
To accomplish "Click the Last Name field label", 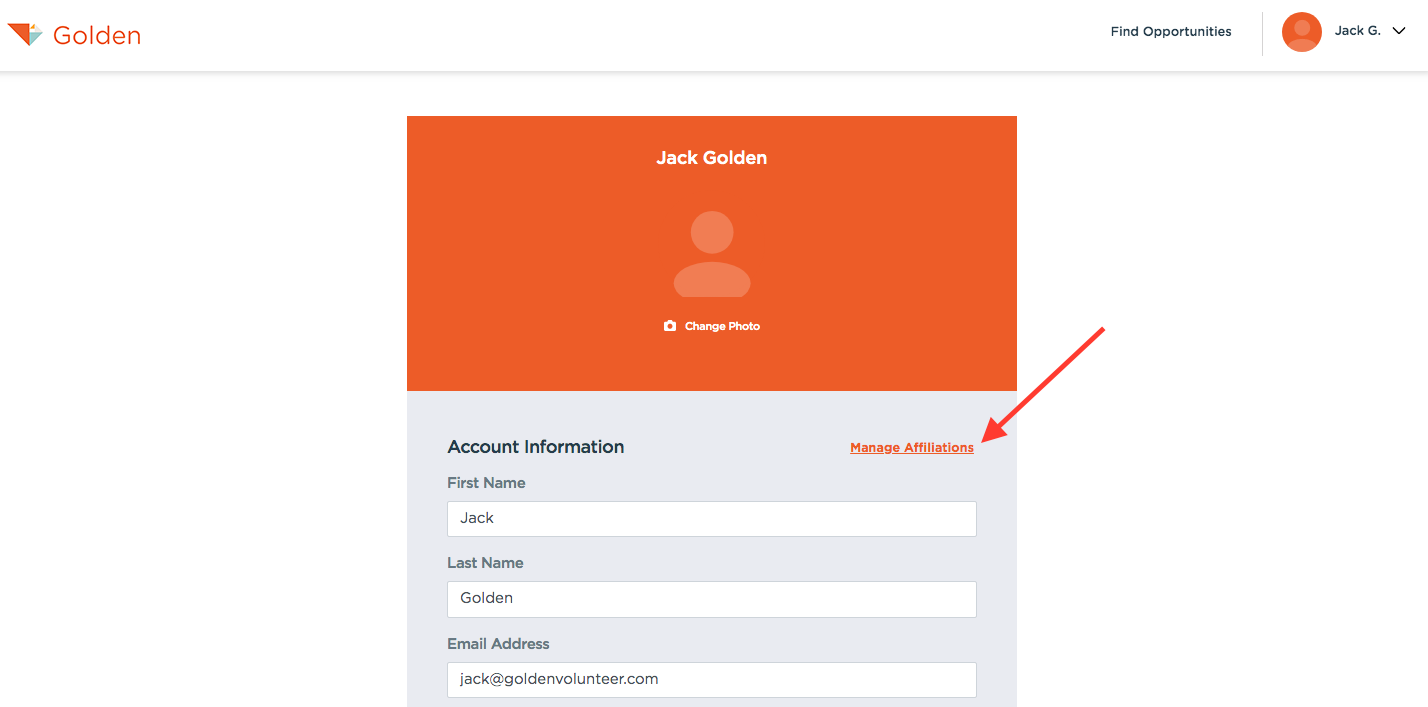I will pos(485,563).
